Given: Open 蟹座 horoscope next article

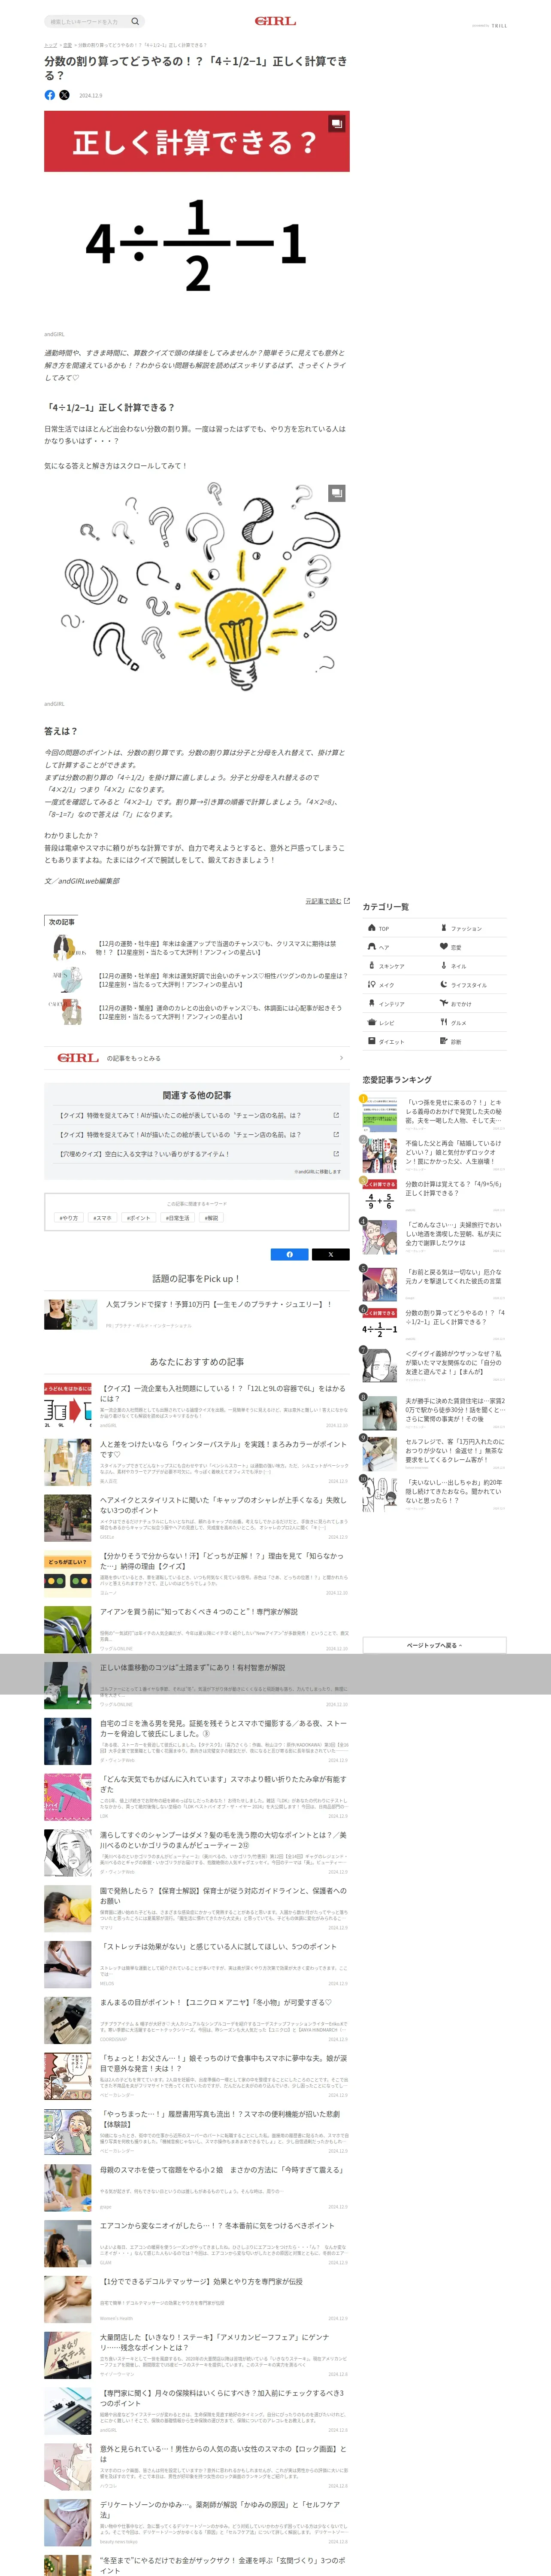Looking at the screenshot, I should point(197,1012).
